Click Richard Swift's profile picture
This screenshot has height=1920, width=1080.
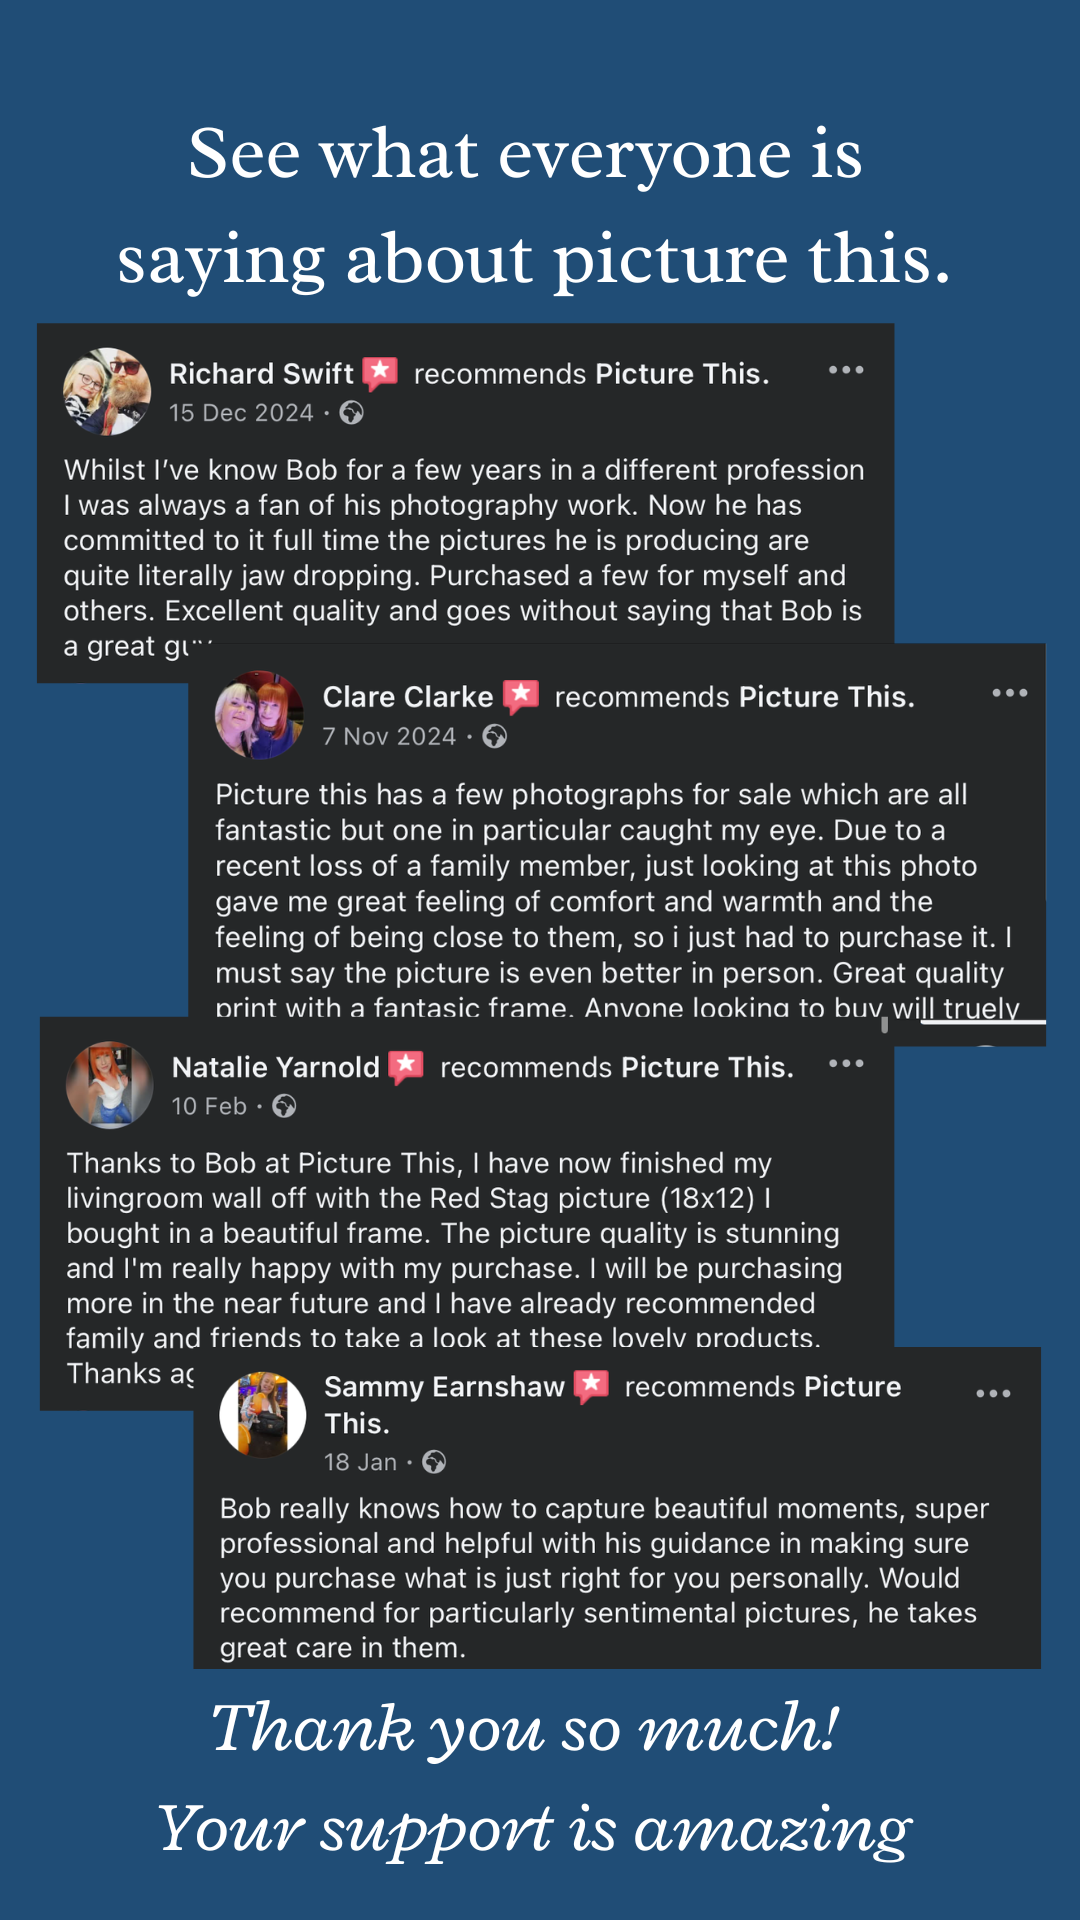(107, 391)
